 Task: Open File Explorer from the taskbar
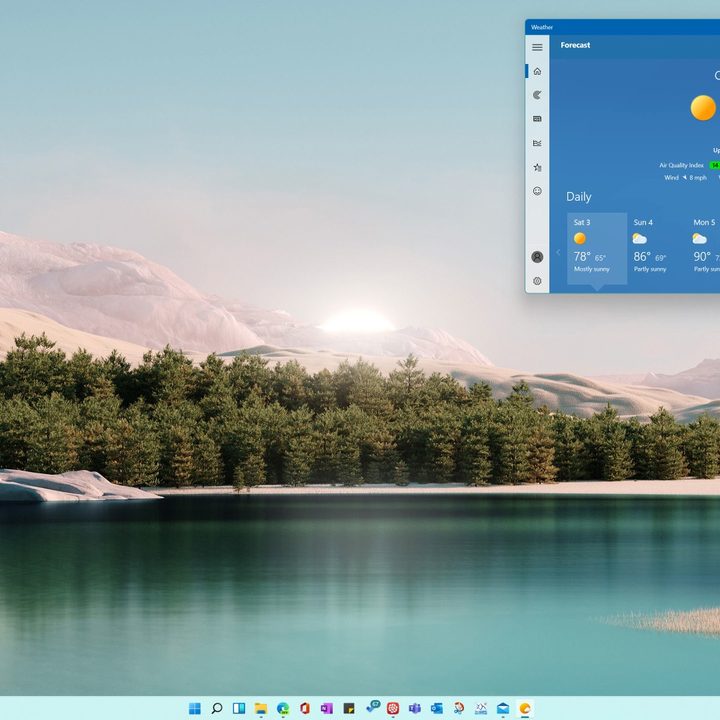[x=261, y=708]
